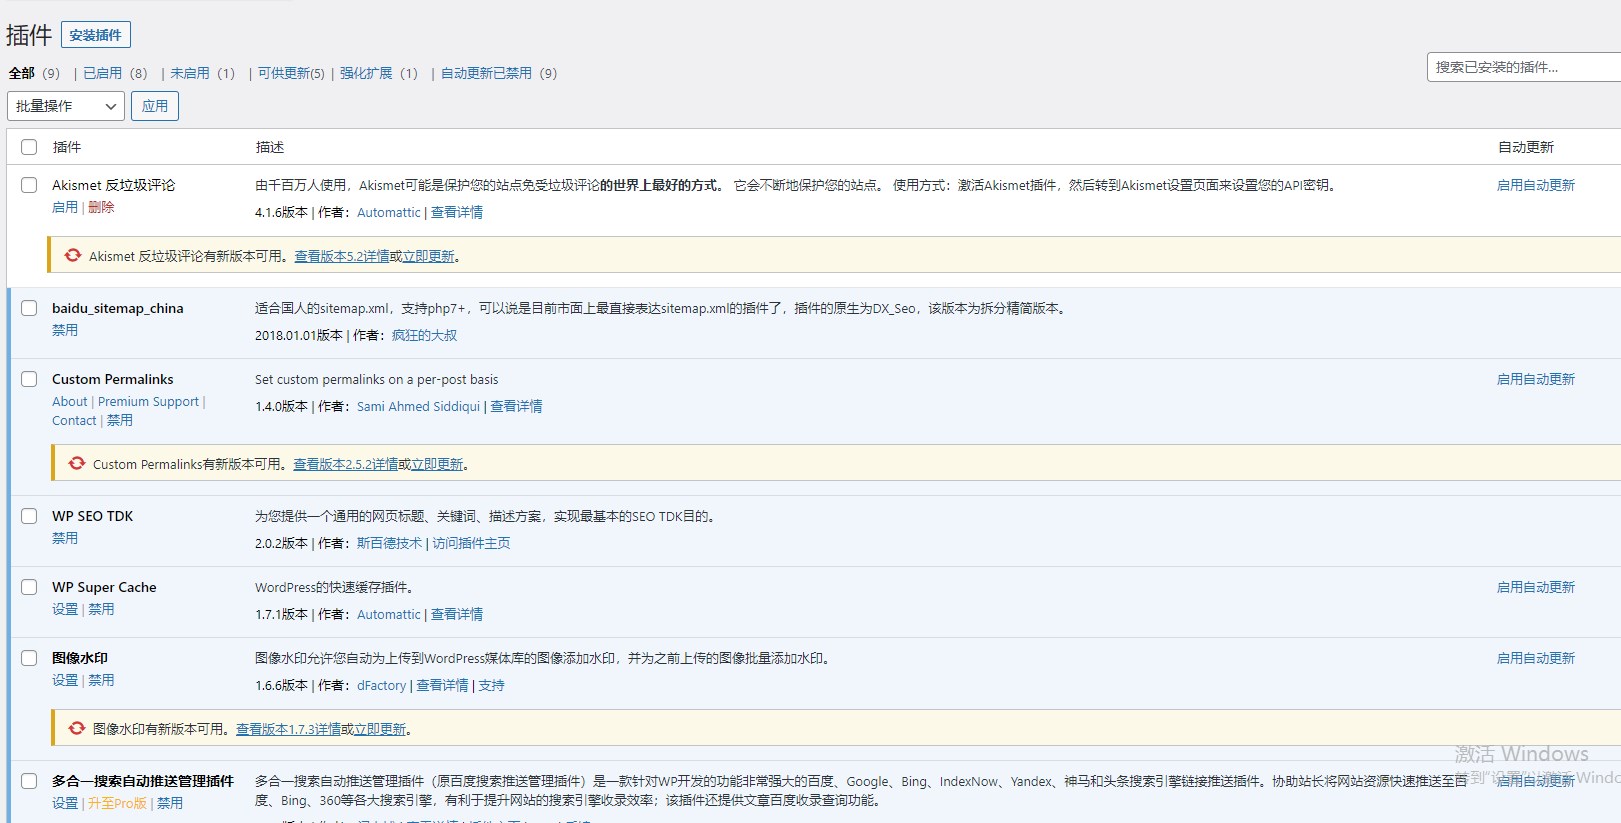Screen dimensions: 1621x823
Task: Open WP Super Cache 设置 link
Action: click(x=64, y=609)
